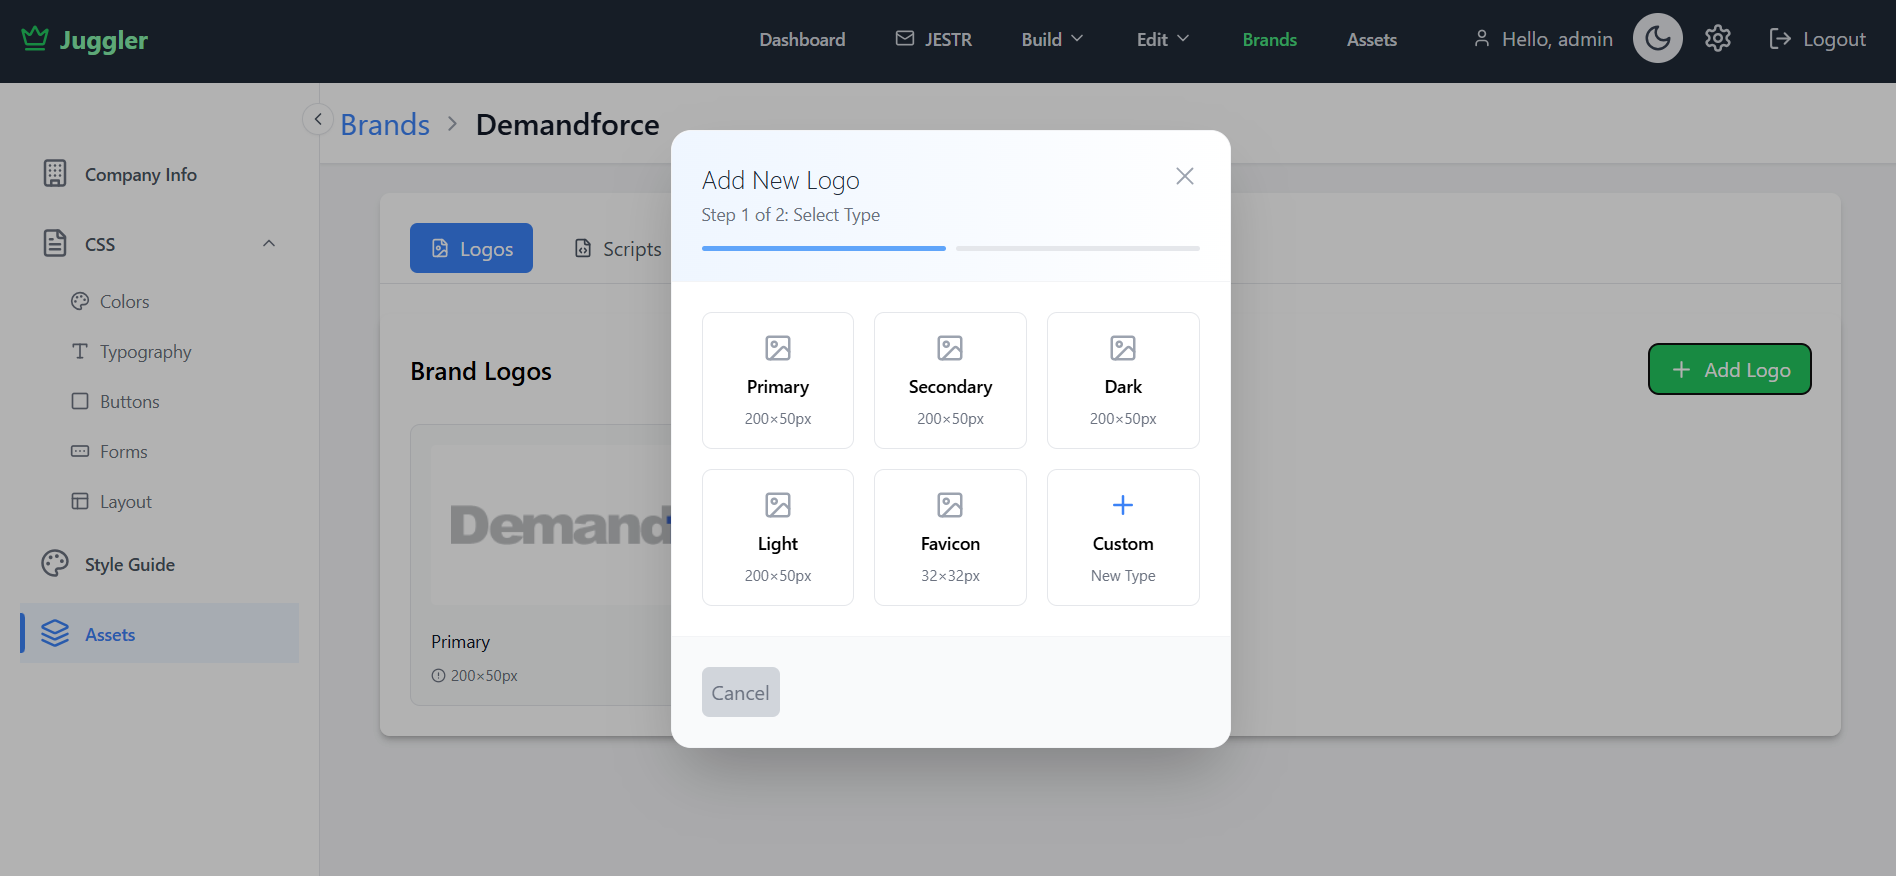This screenshot has width=1896, height=876.
Task: Select the Light logo type card
Action: 777,537
